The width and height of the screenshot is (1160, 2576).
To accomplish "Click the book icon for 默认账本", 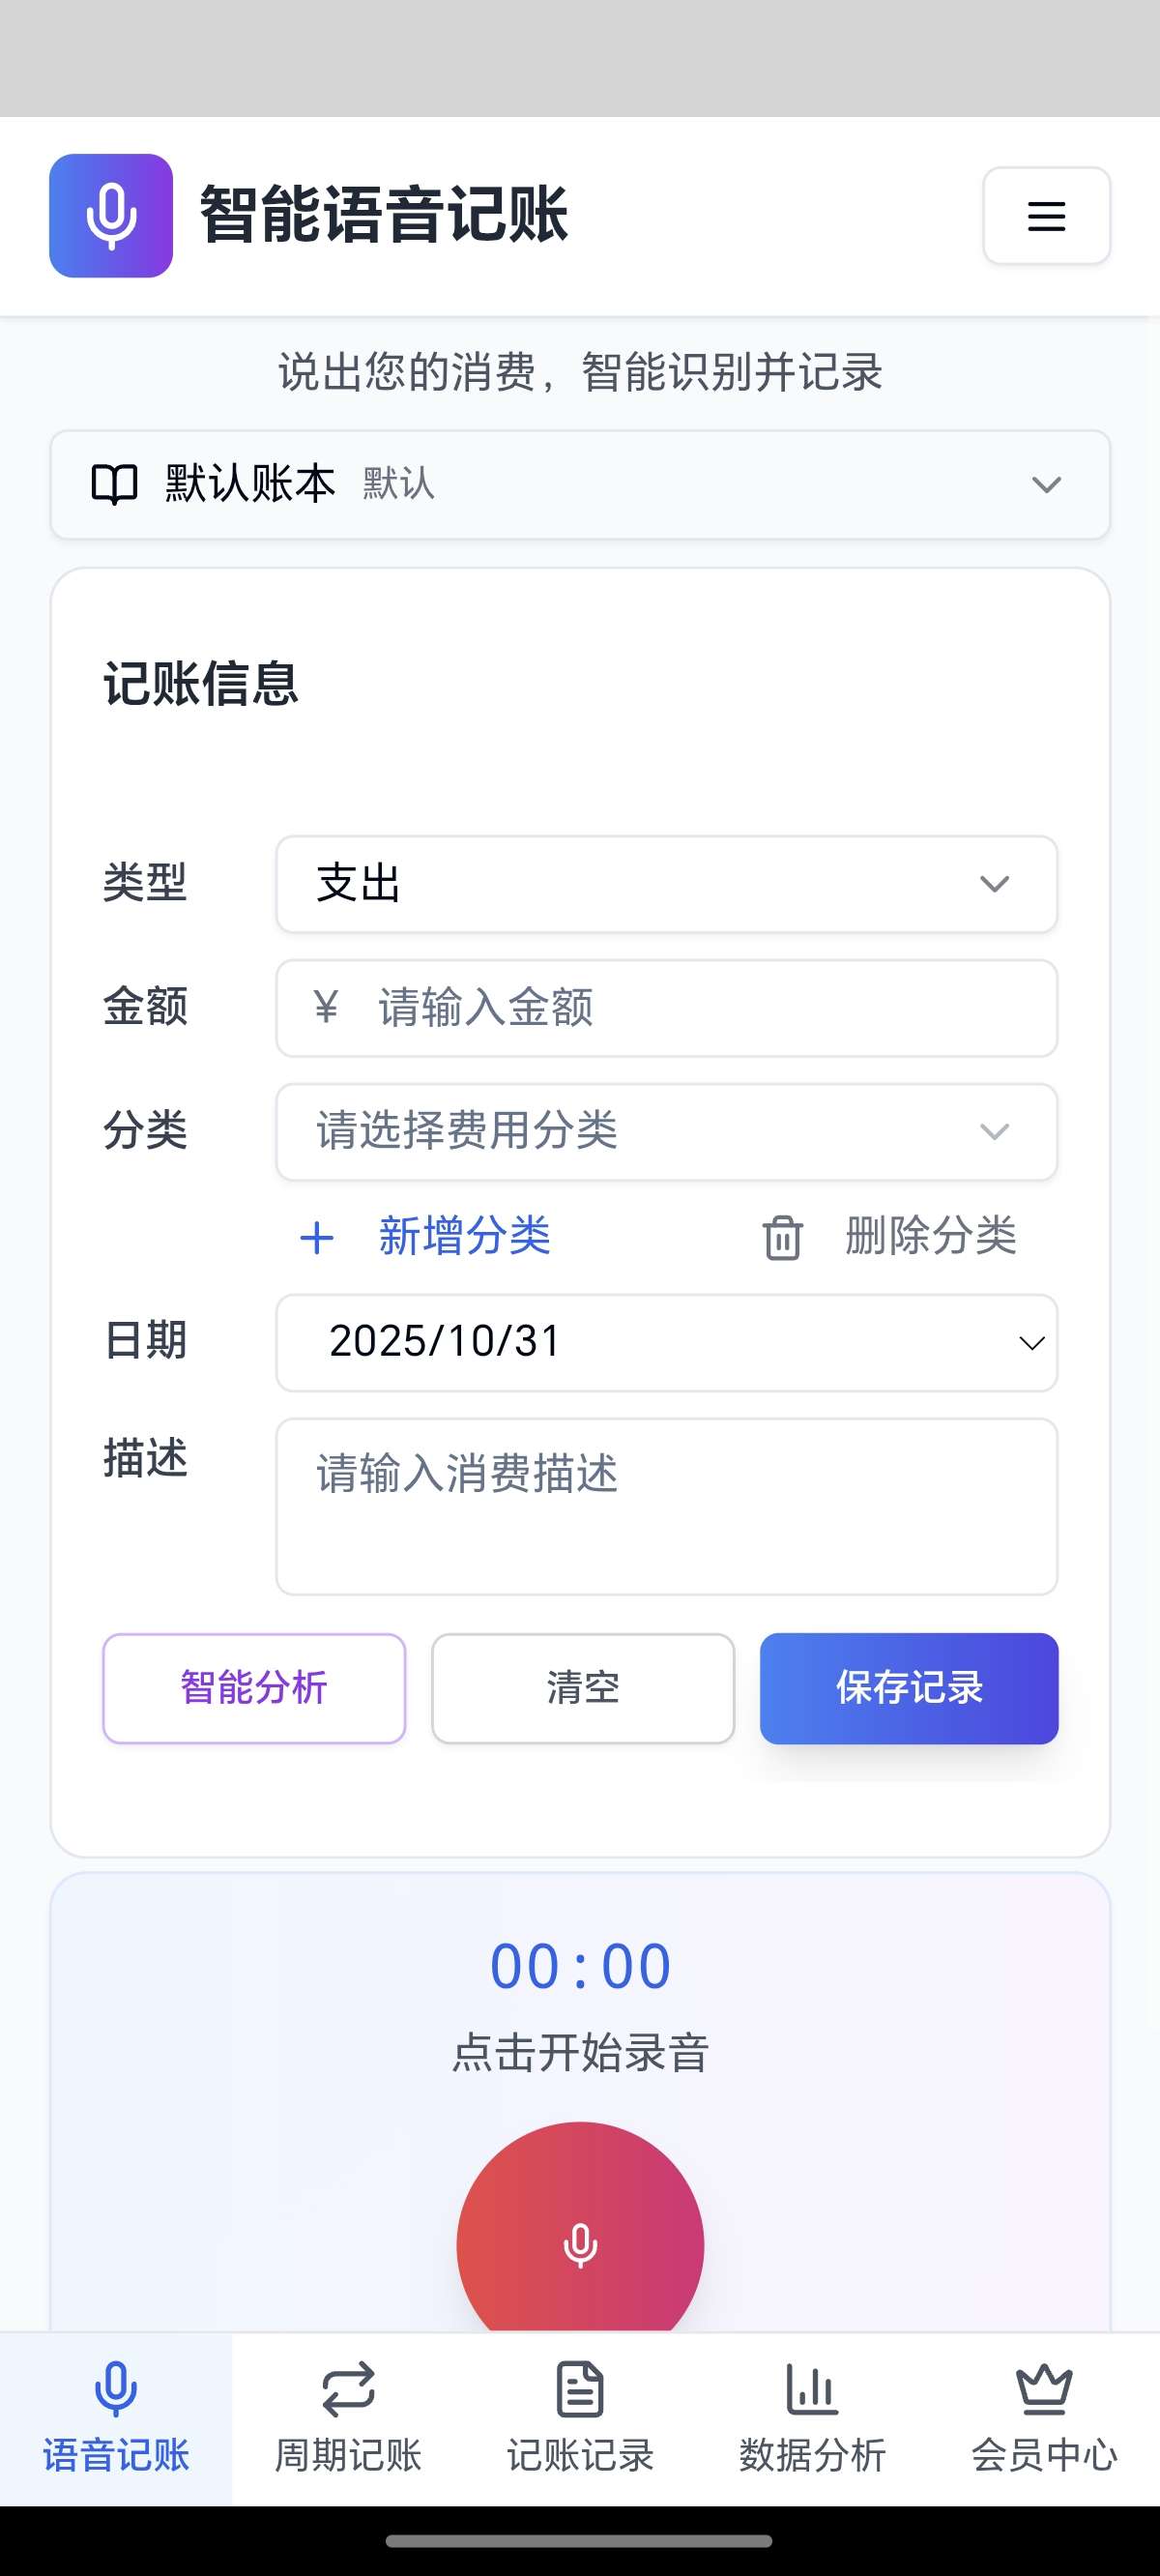I will tap(114, 484).
